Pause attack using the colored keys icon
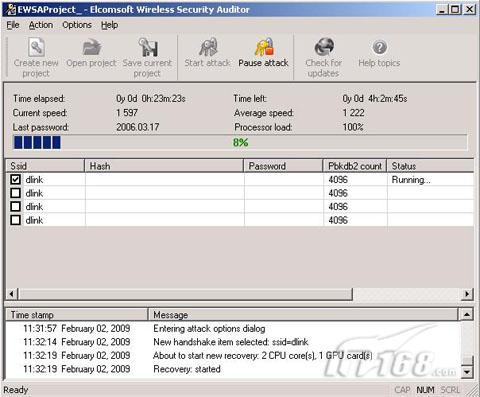 pyautogui.click(x=264, y=47)
